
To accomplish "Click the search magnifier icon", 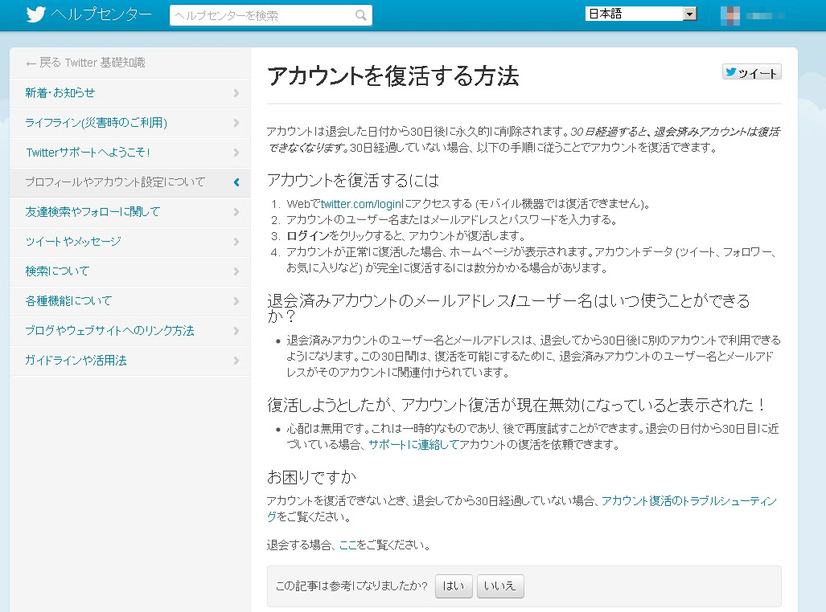I will tap(361, 15).
